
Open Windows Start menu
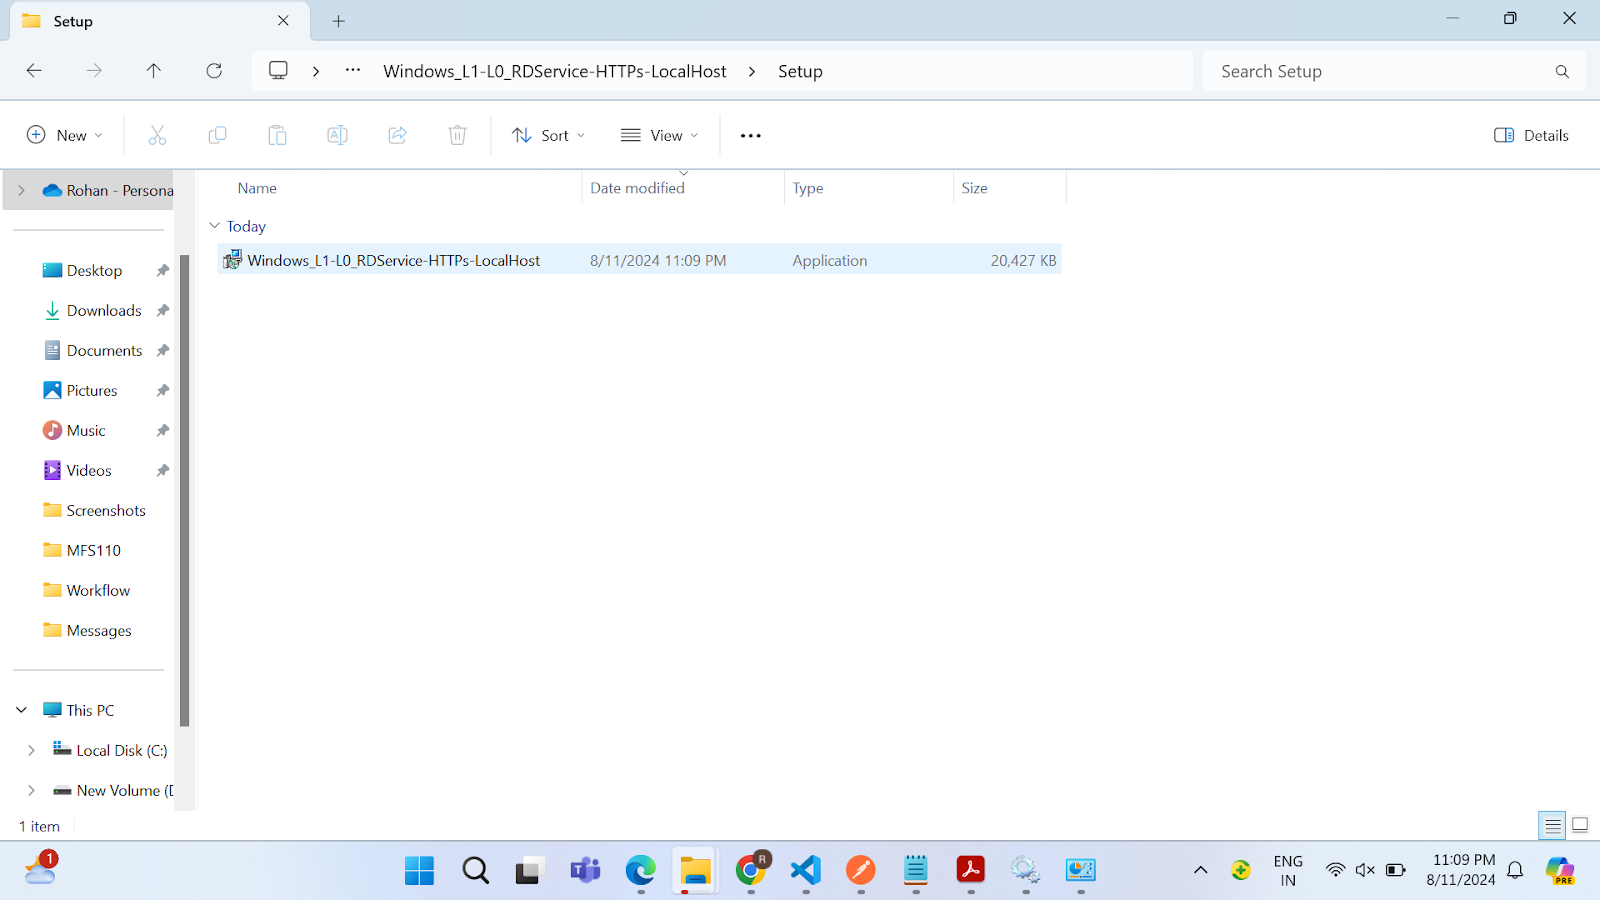click(419, 870)
